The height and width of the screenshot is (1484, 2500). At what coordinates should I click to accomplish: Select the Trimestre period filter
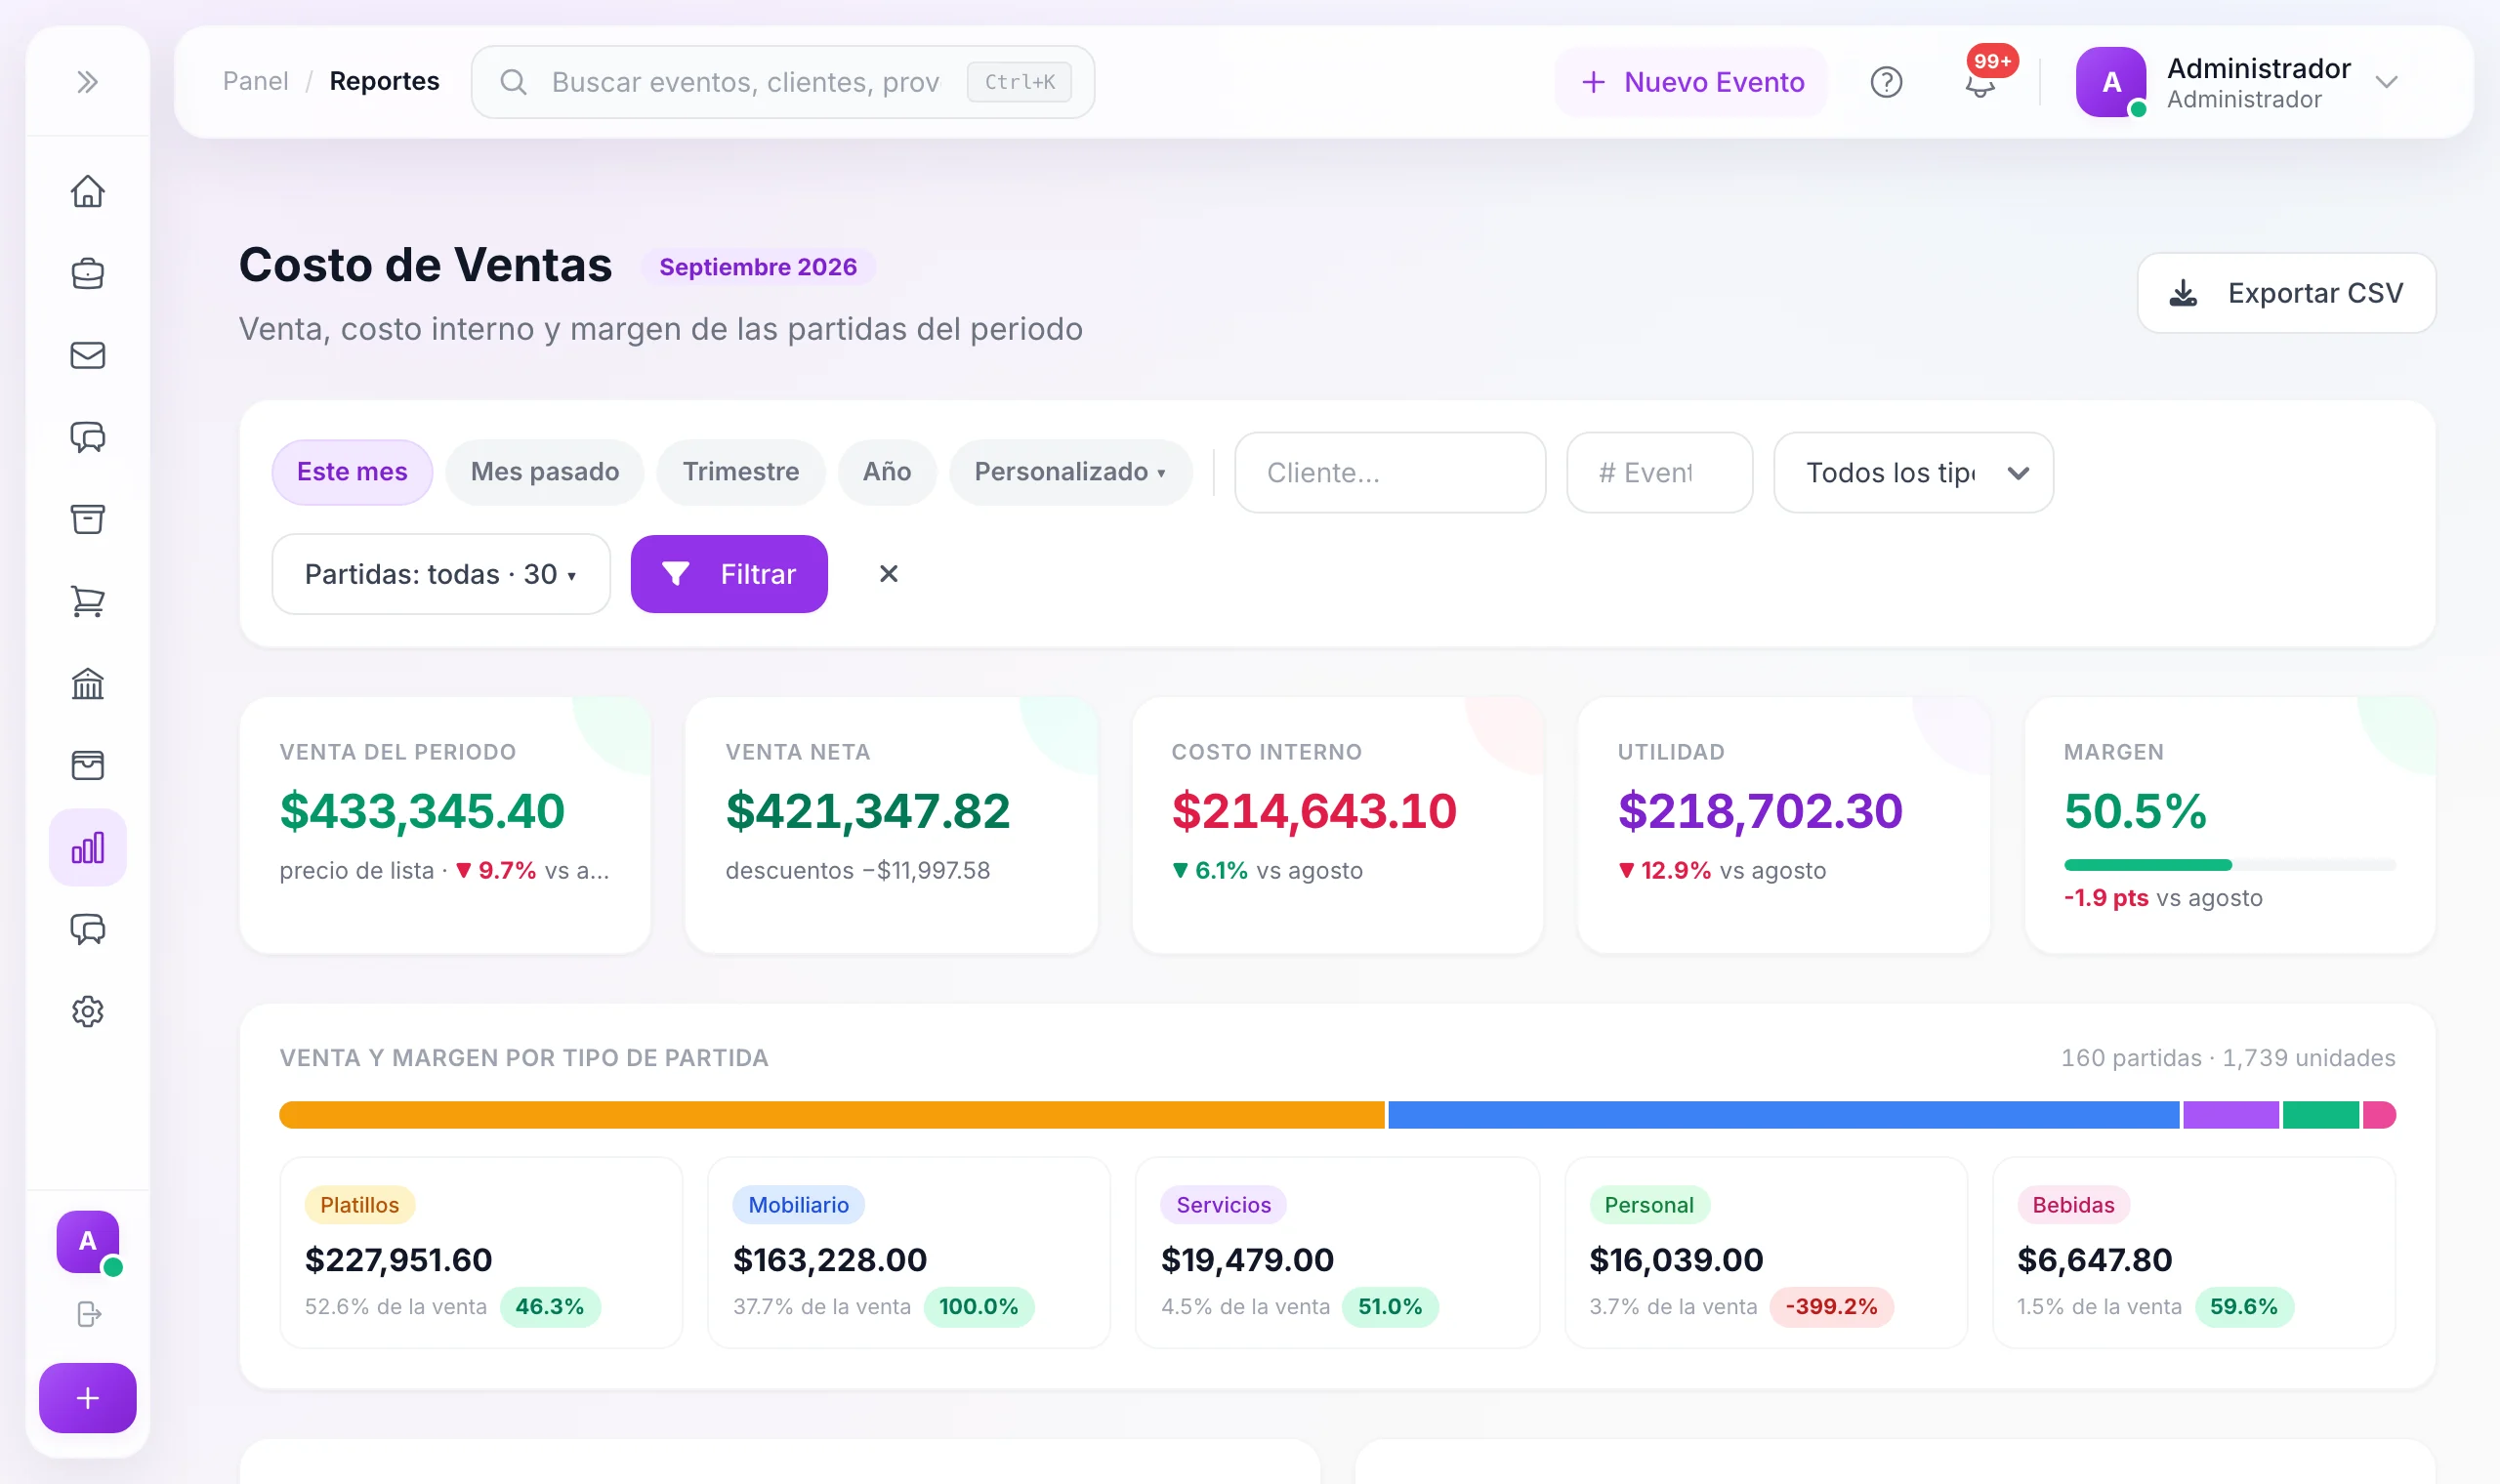pos(741,472)
